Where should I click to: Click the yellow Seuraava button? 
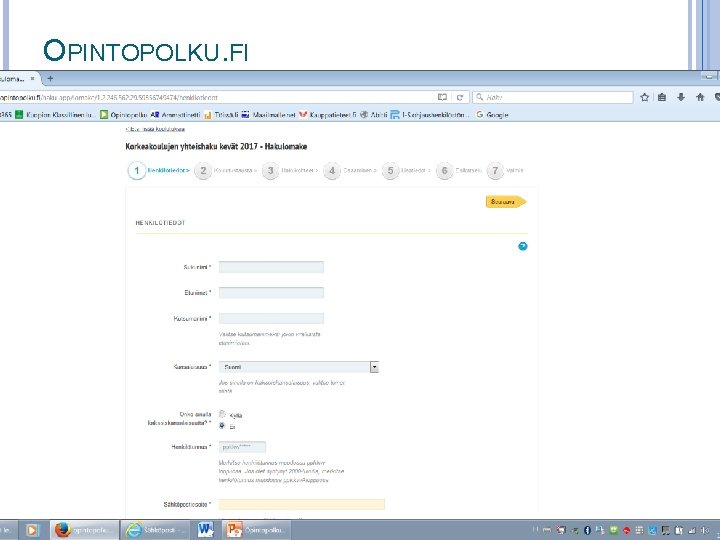[x=506, y=202]
